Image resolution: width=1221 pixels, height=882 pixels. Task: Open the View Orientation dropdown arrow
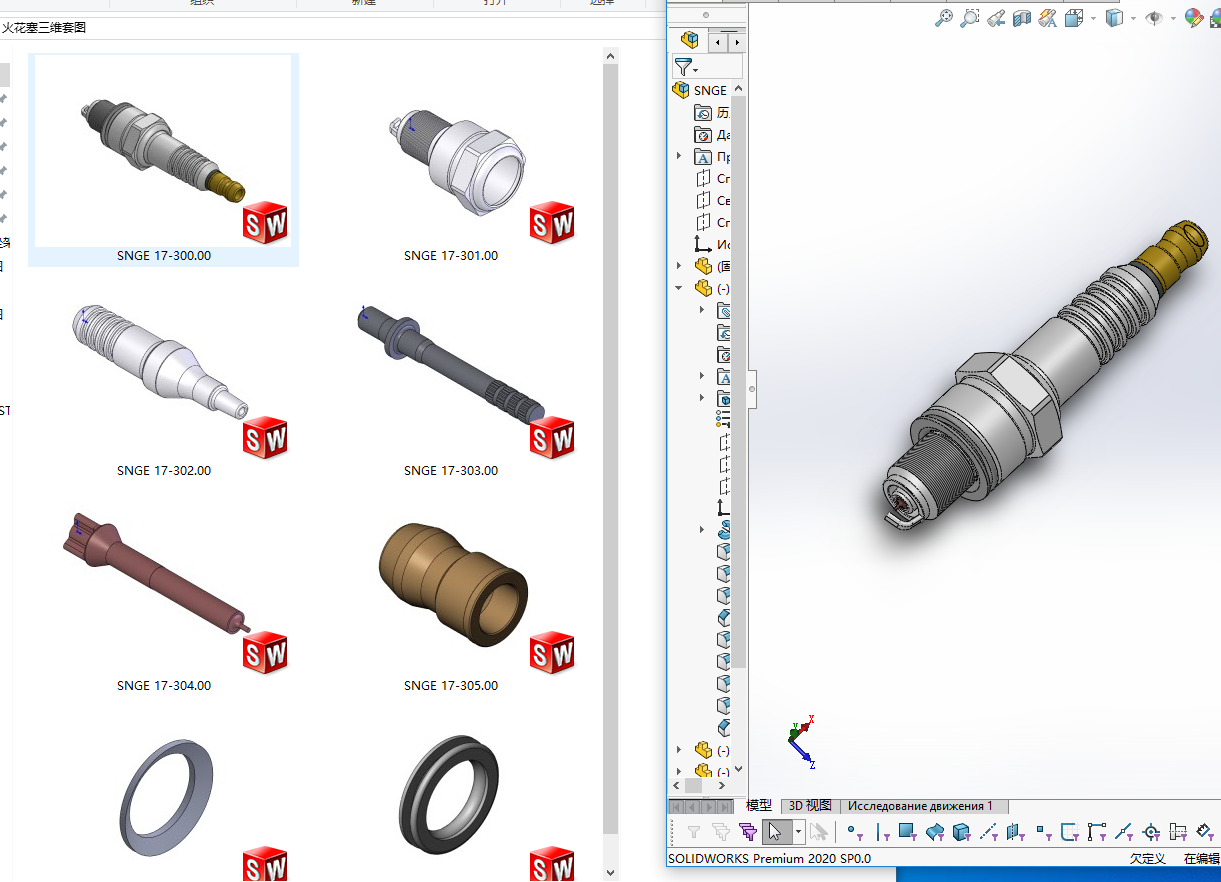1093,18
